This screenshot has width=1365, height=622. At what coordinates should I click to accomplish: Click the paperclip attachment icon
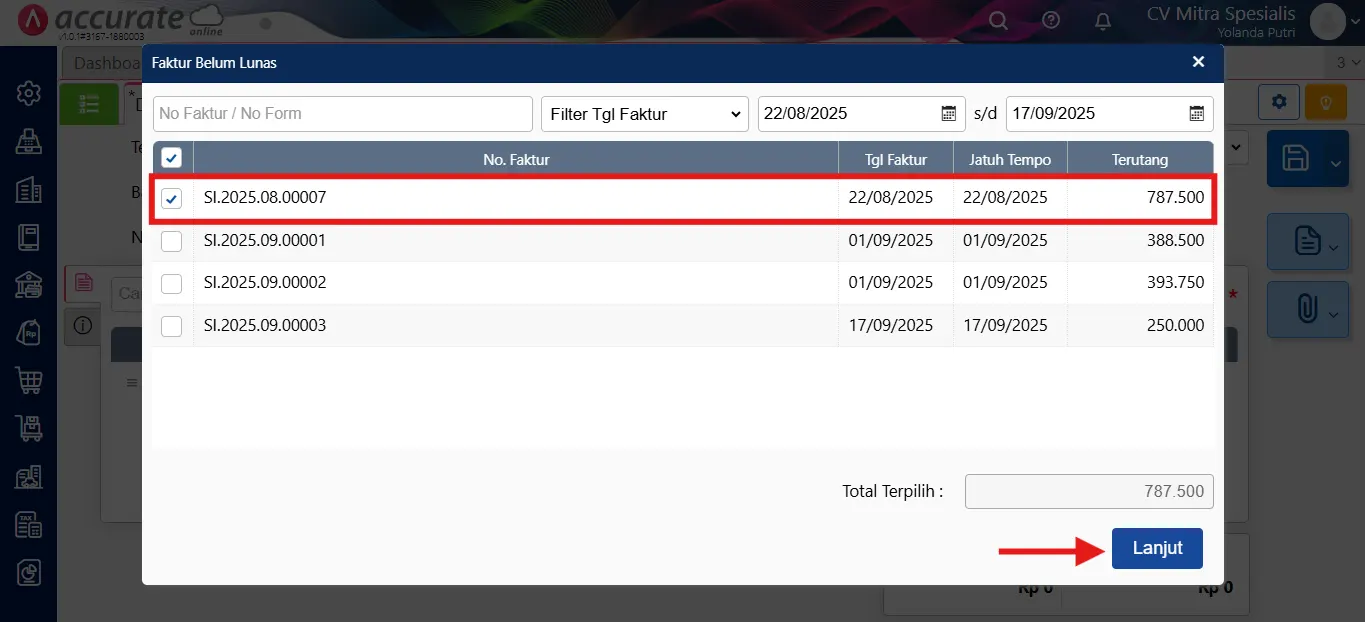1306,309
